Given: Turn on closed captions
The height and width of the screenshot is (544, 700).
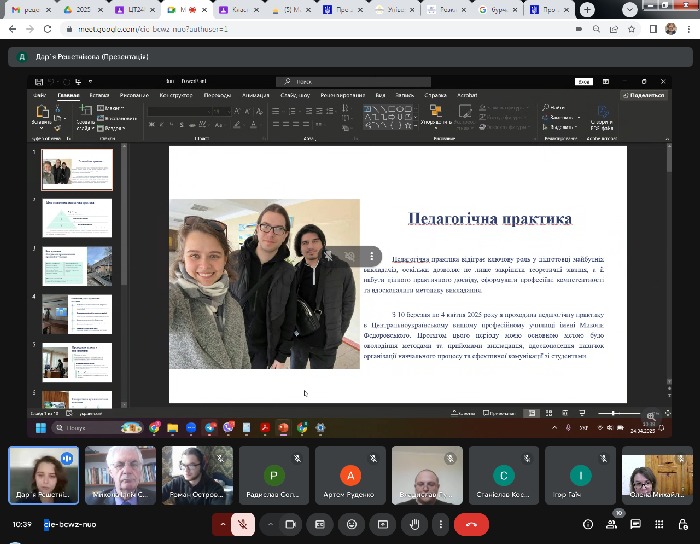Looking at the screenshot, I should point(320,523).
